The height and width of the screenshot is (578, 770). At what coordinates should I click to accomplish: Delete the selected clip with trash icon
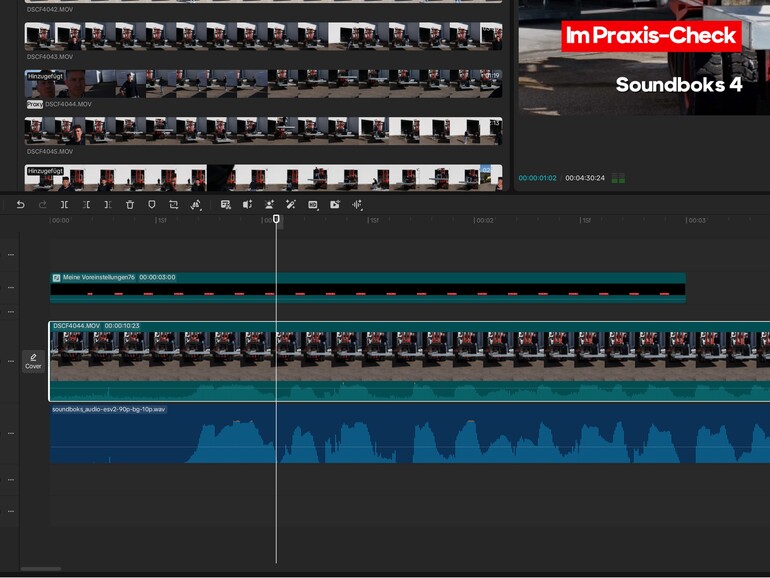click(130, 205)
